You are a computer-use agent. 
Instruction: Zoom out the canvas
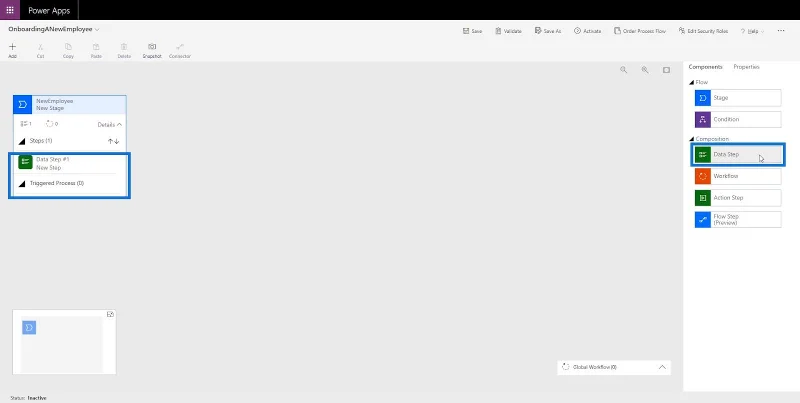pos(623,70)
